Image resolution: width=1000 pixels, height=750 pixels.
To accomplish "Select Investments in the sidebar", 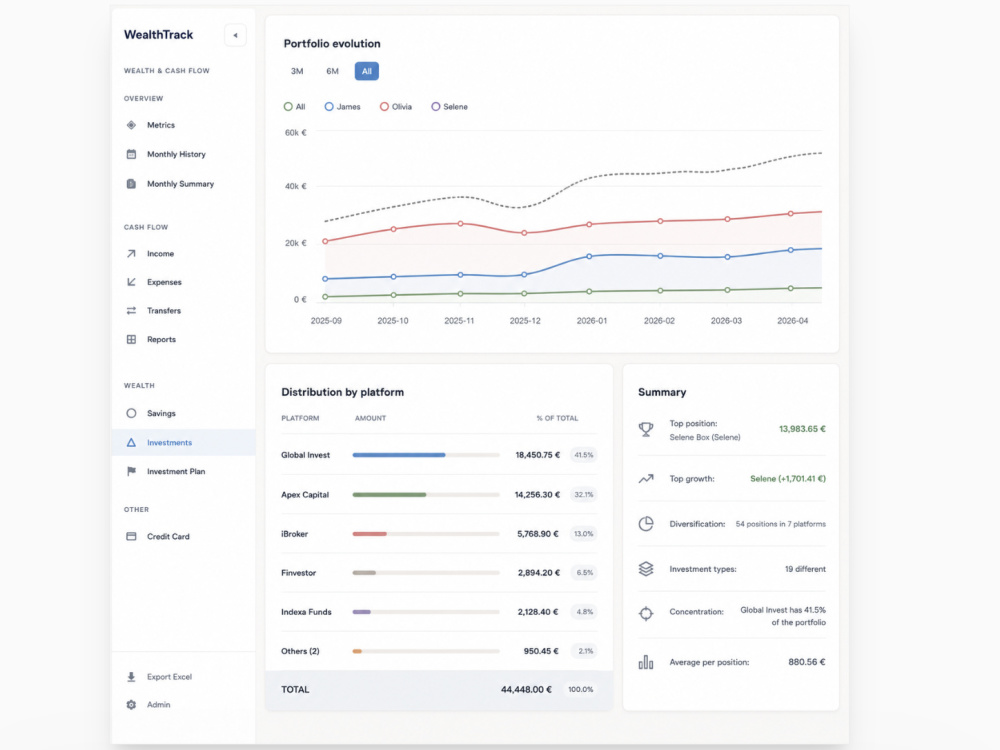I will pyautogui.click(x=184, y=443).
